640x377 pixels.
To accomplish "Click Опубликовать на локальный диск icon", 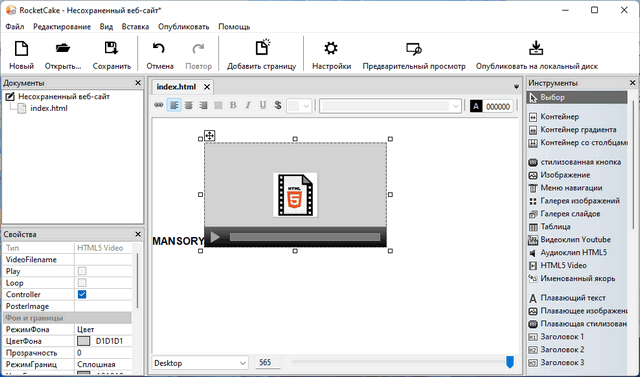I will pos(536,48).
